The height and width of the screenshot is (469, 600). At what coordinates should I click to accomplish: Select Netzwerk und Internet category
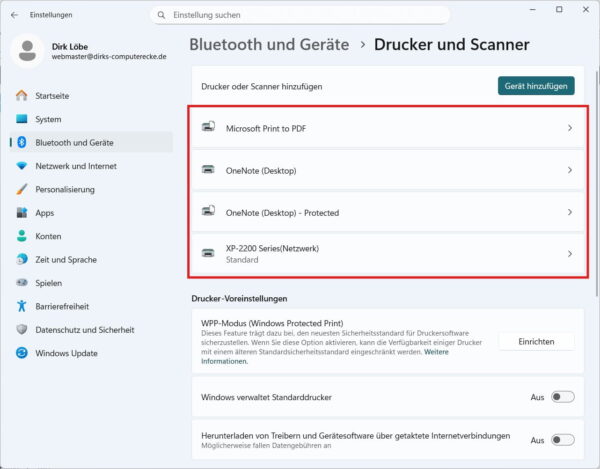point(91,166)
